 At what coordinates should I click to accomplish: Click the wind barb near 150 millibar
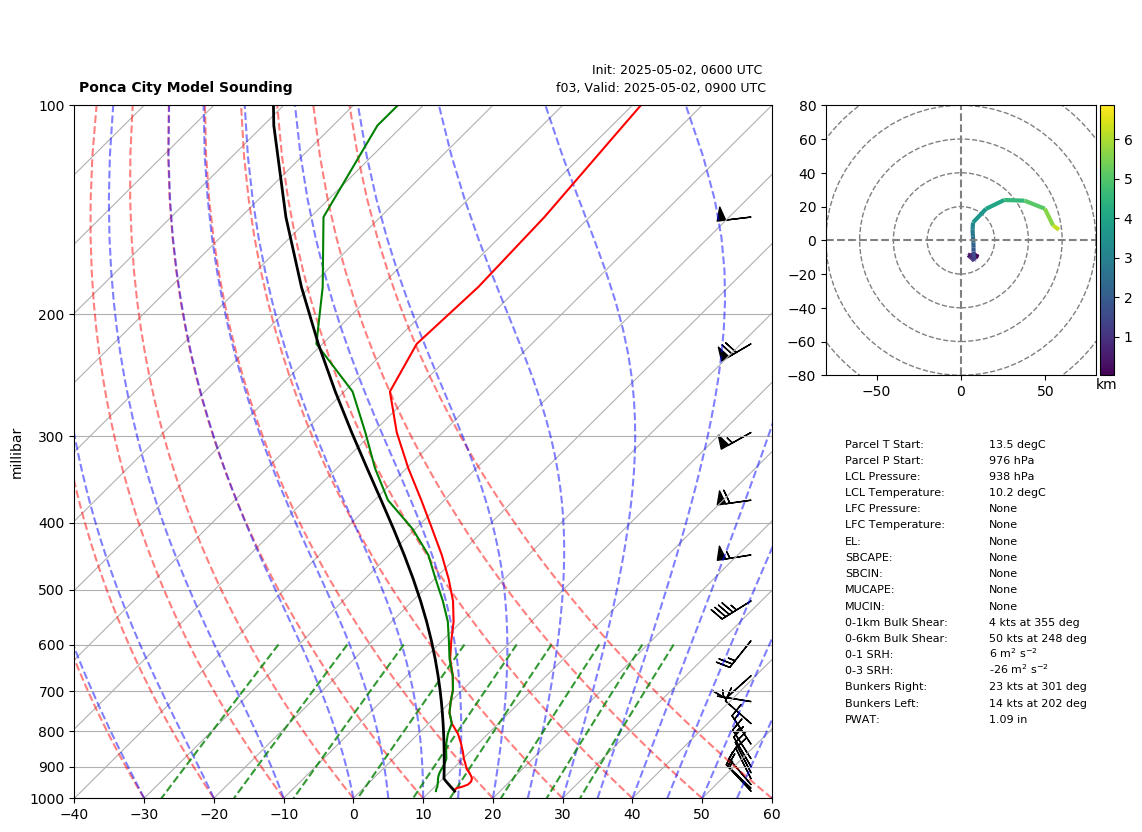(x=733, y=215)
